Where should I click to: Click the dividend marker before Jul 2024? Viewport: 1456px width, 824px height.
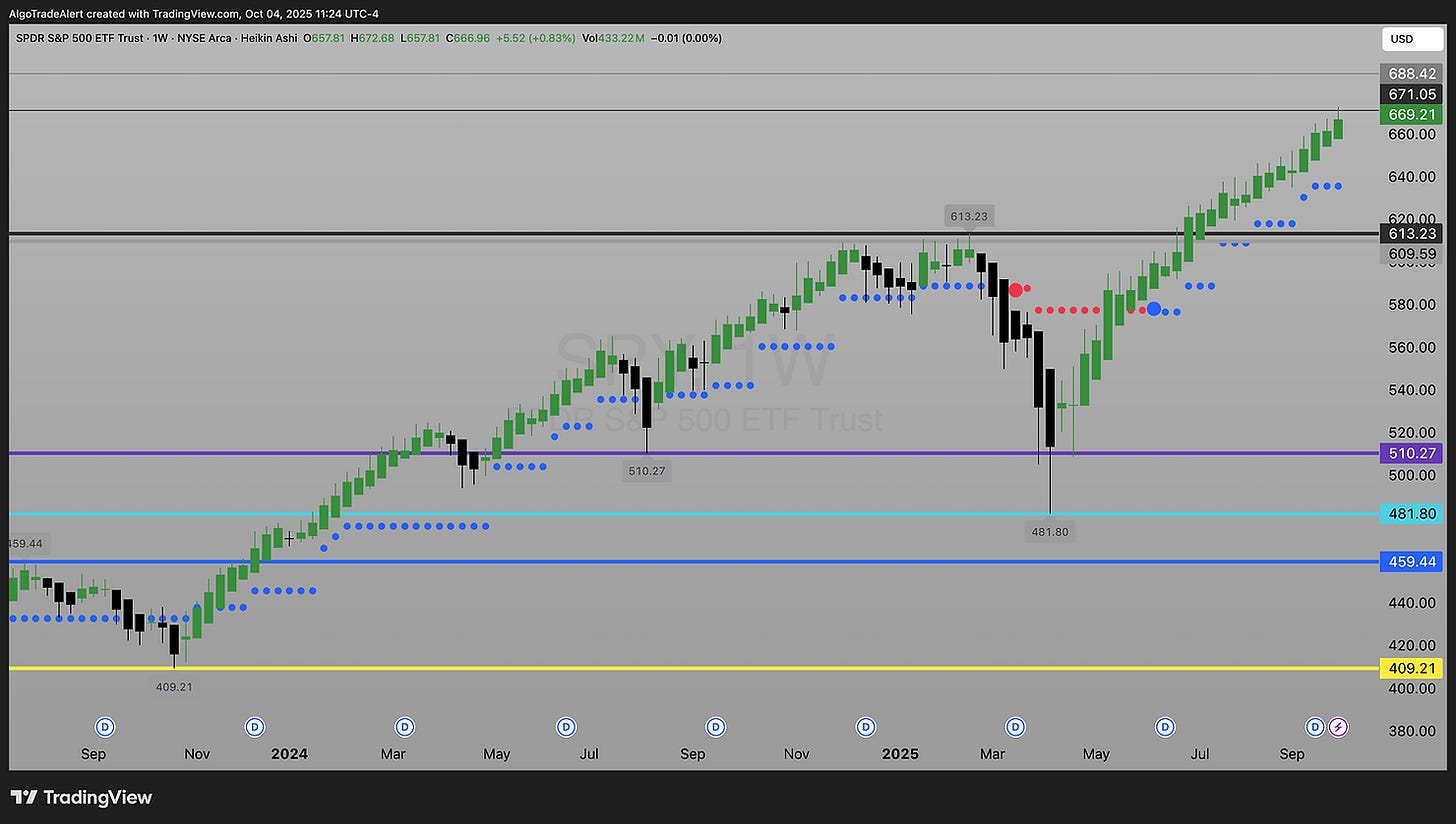tap(566, 727)
